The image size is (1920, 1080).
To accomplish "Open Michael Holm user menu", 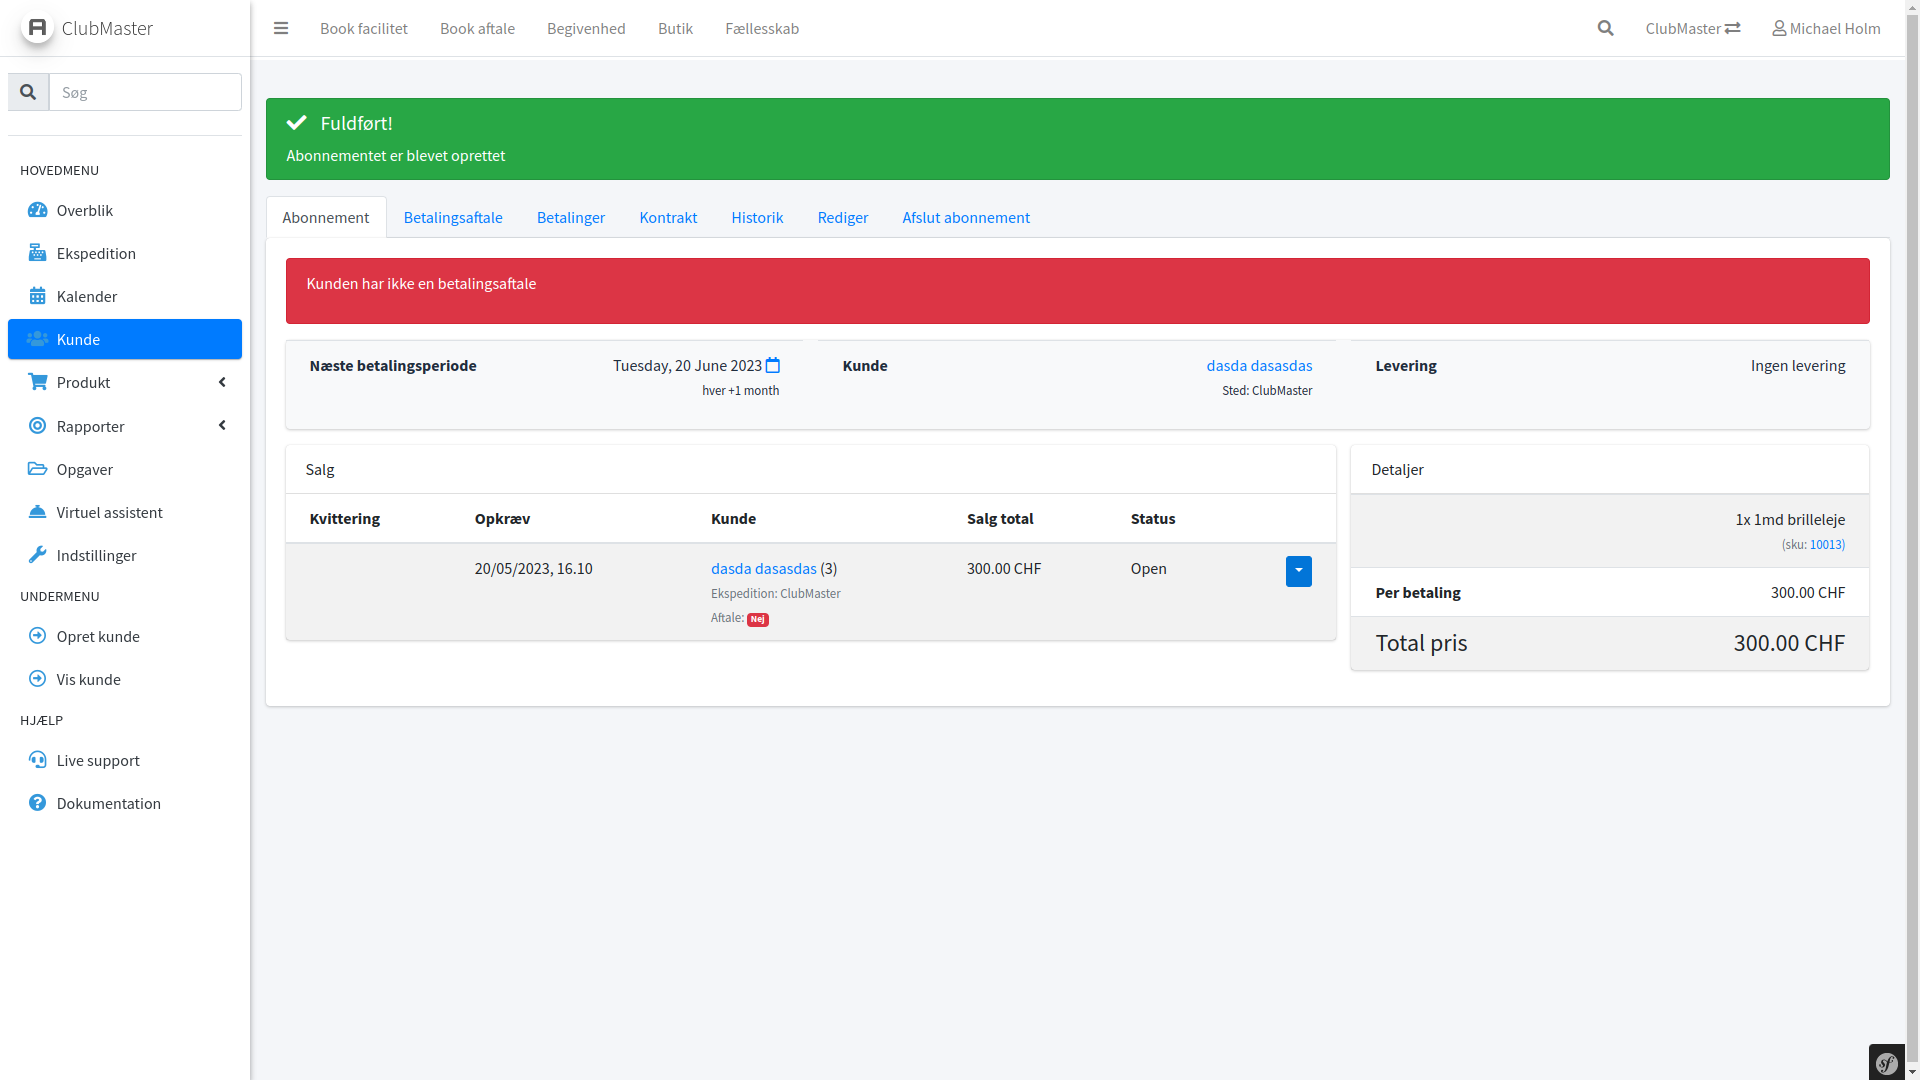I will 1826,28.
